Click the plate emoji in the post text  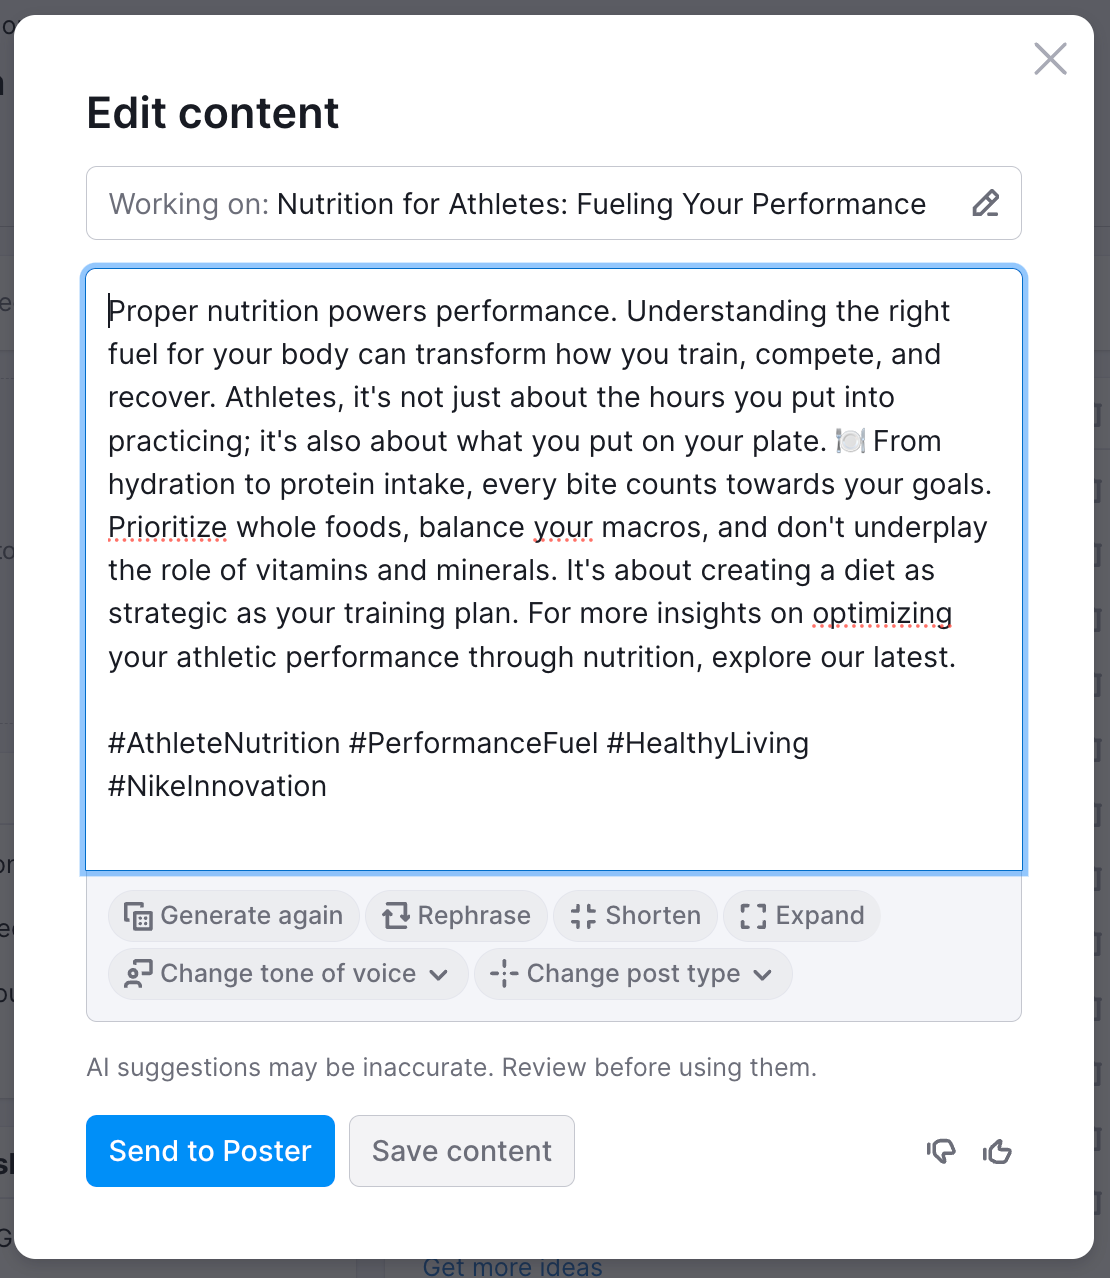tap(850, 441)
